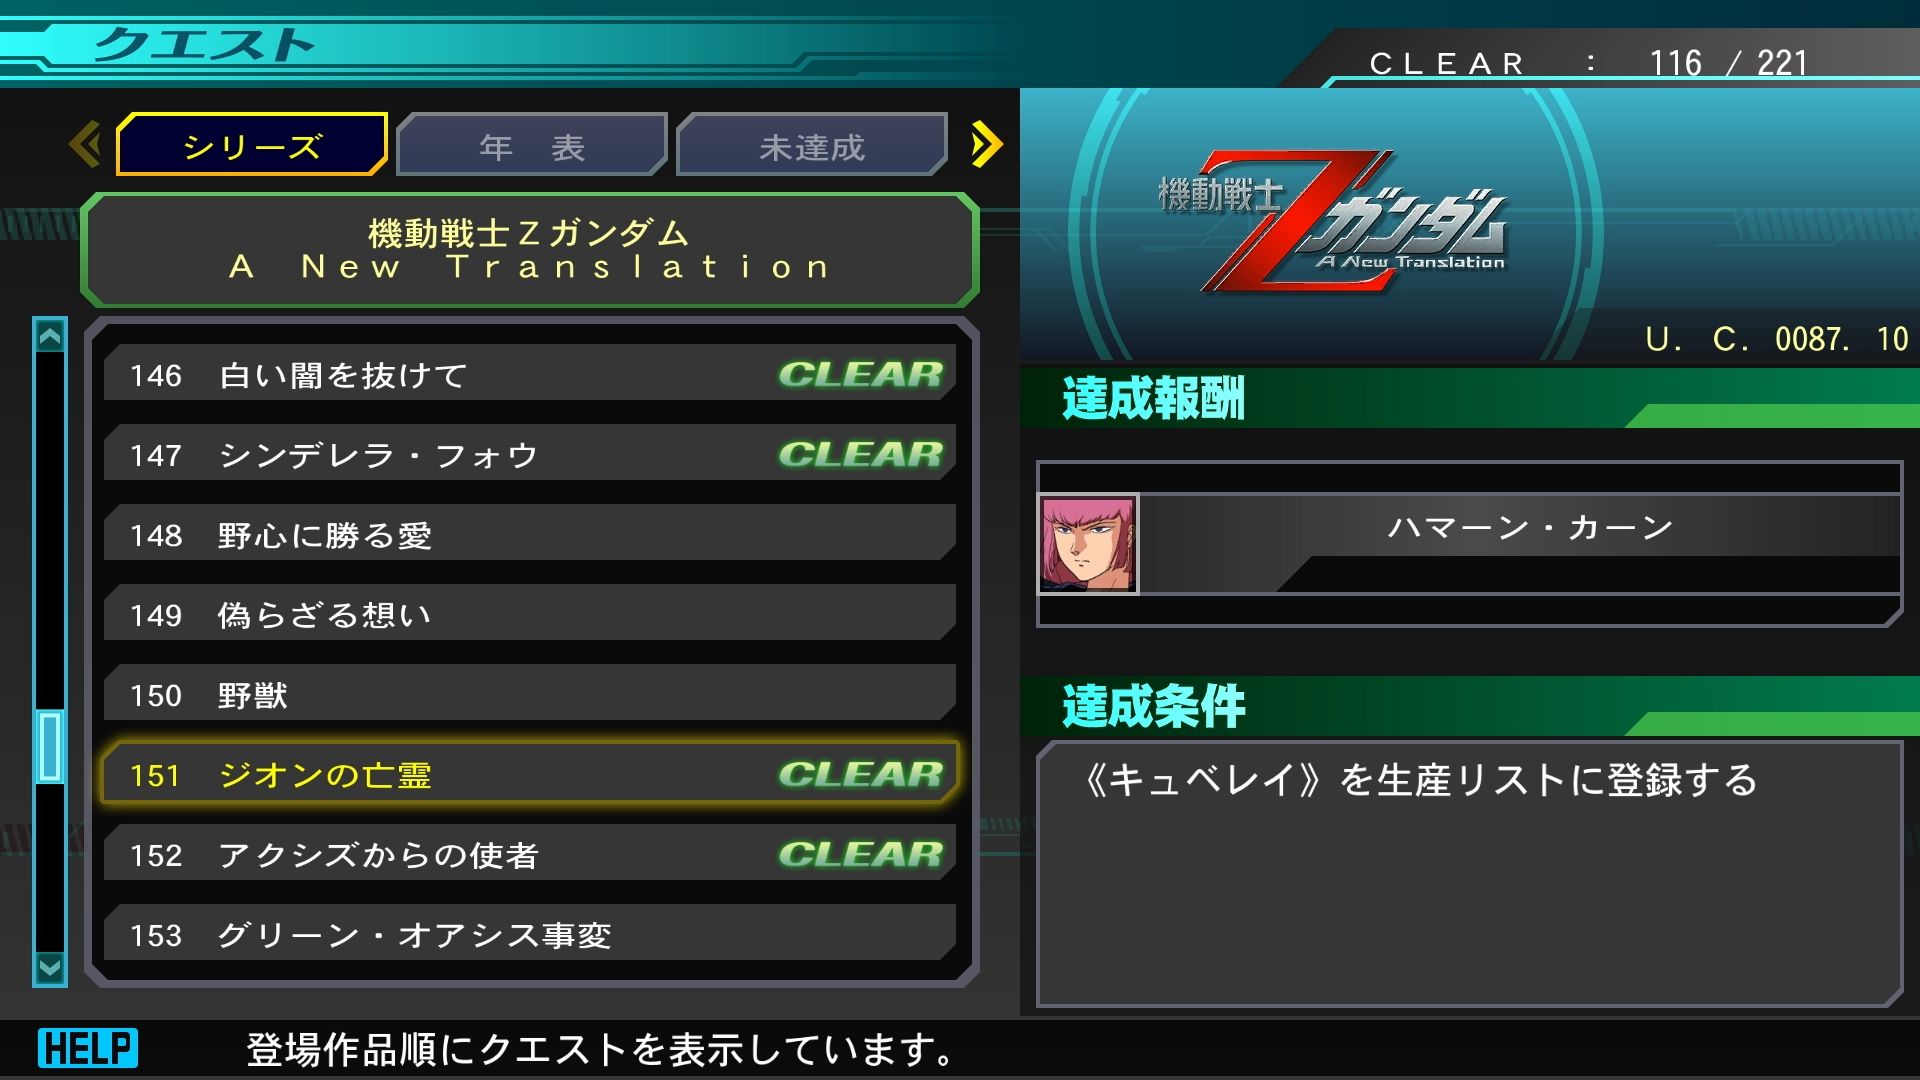Image resolution: width=1920 pixels, height=1080 pixels.
Task: Open the 未達成 tab
Action: tap(812, 145)
